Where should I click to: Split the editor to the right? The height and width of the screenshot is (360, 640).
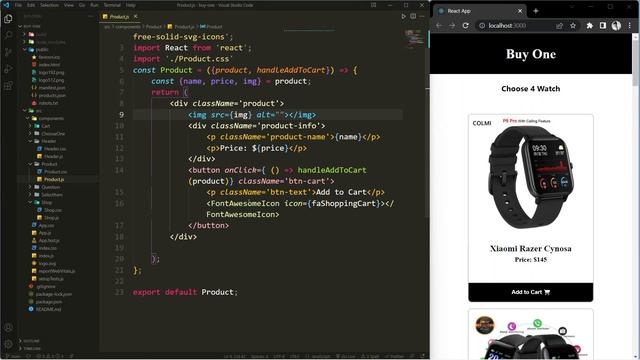click(x=413, y=16)
